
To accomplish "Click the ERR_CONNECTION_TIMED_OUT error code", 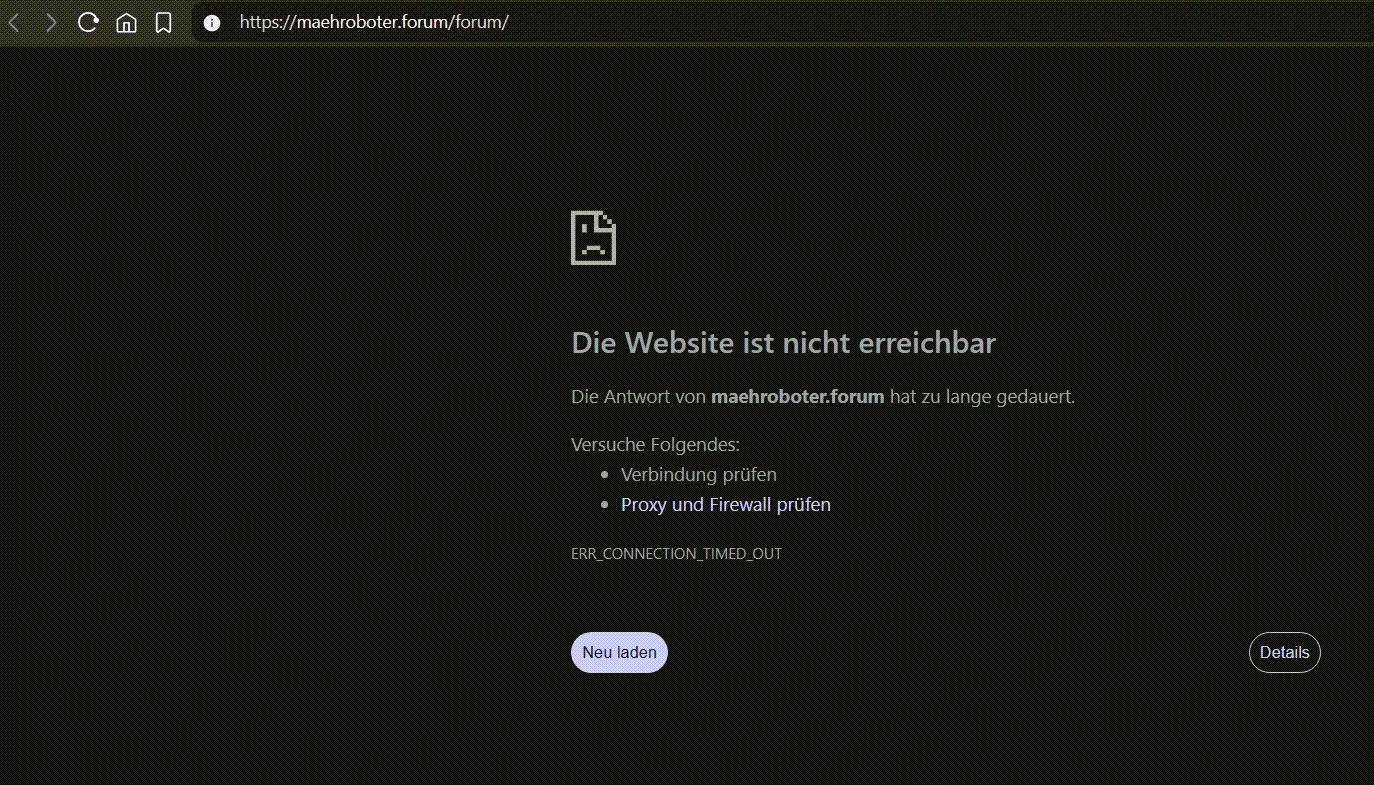I will click(676, 553).
